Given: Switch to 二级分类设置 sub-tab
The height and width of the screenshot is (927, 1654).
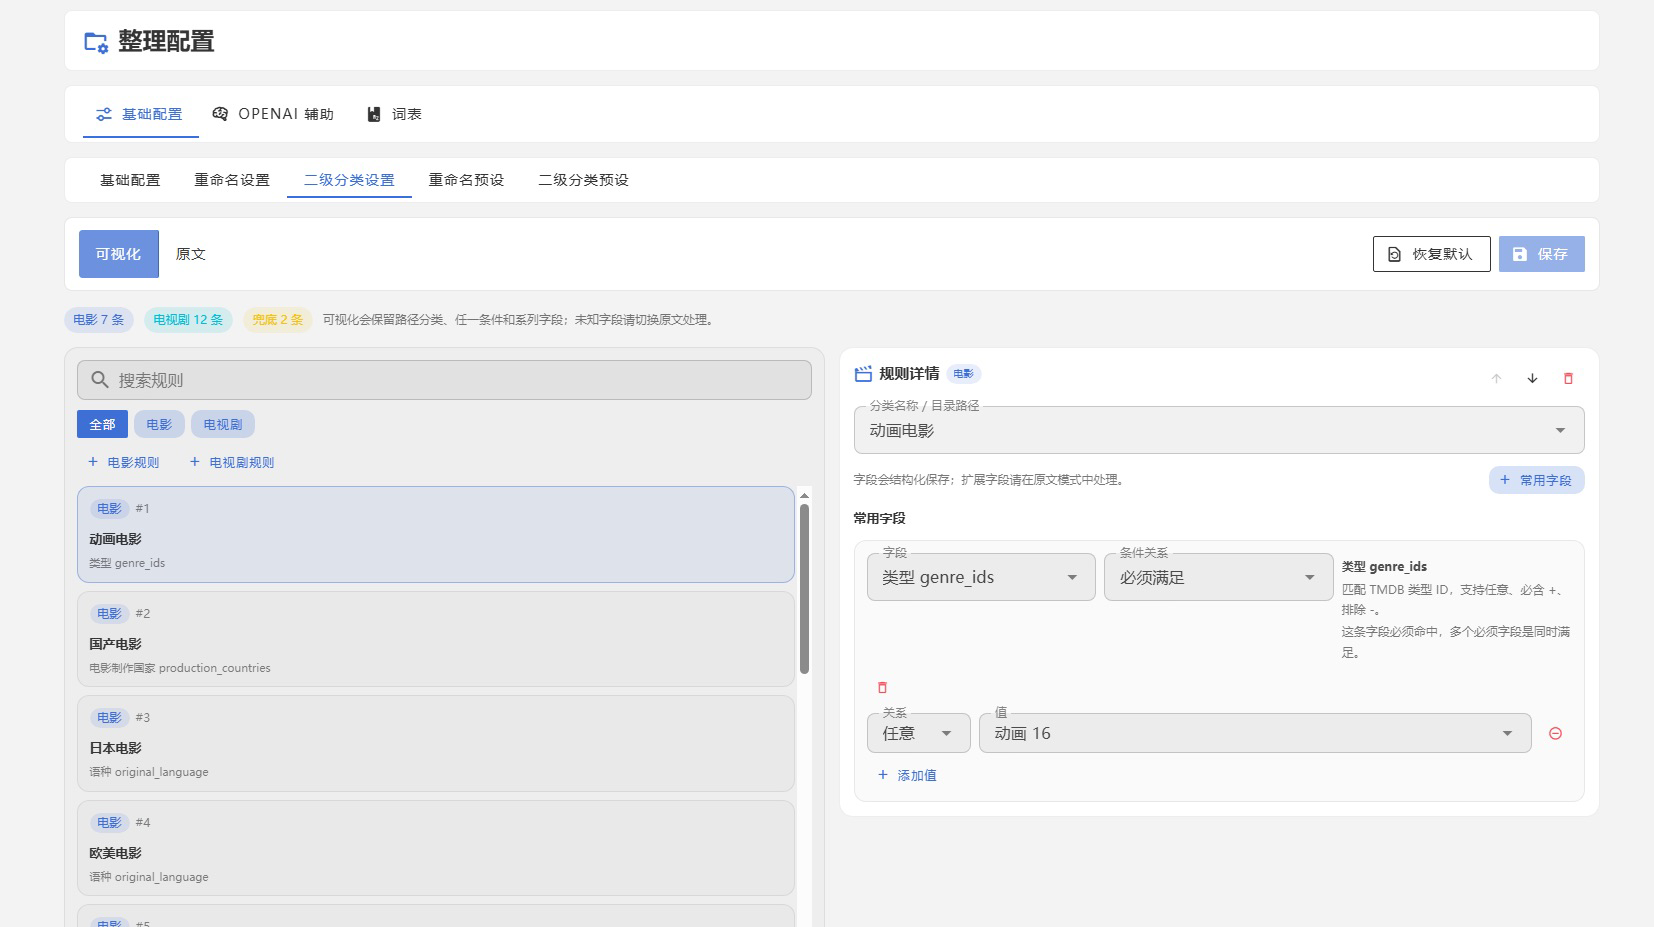Looking at the screenshot, I should coord(349,180).
